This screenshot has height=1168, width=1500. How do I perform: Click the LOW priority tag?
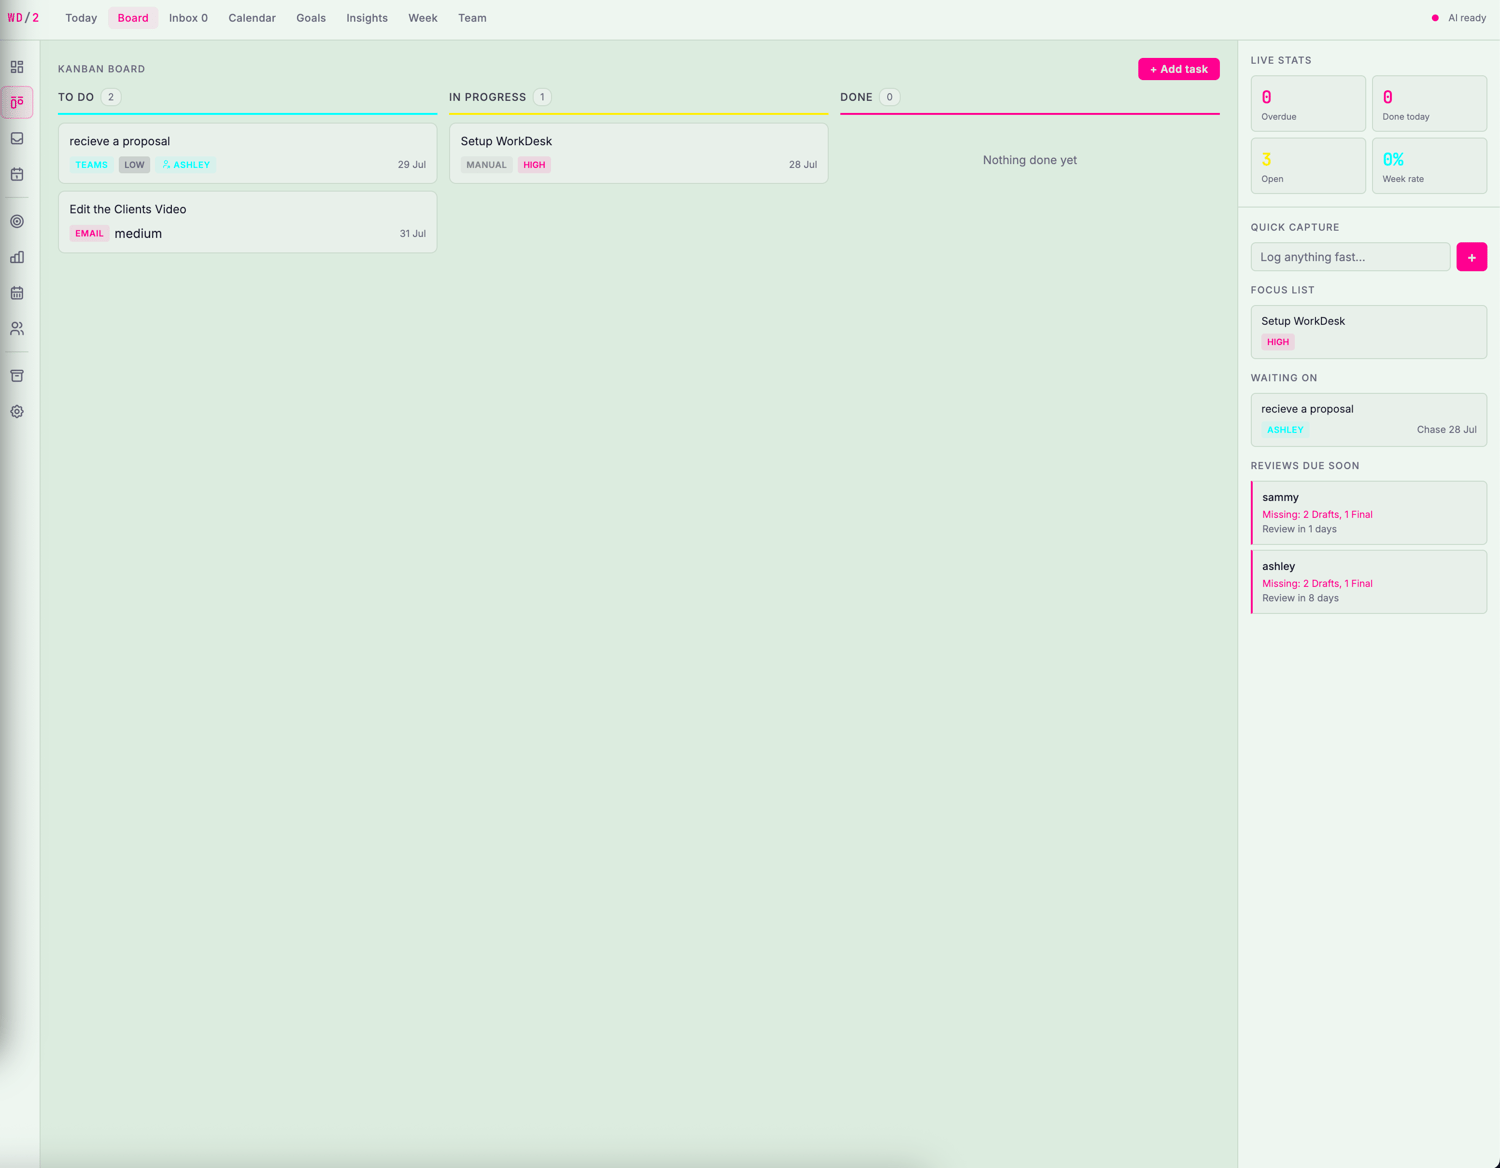coord(134,165)
